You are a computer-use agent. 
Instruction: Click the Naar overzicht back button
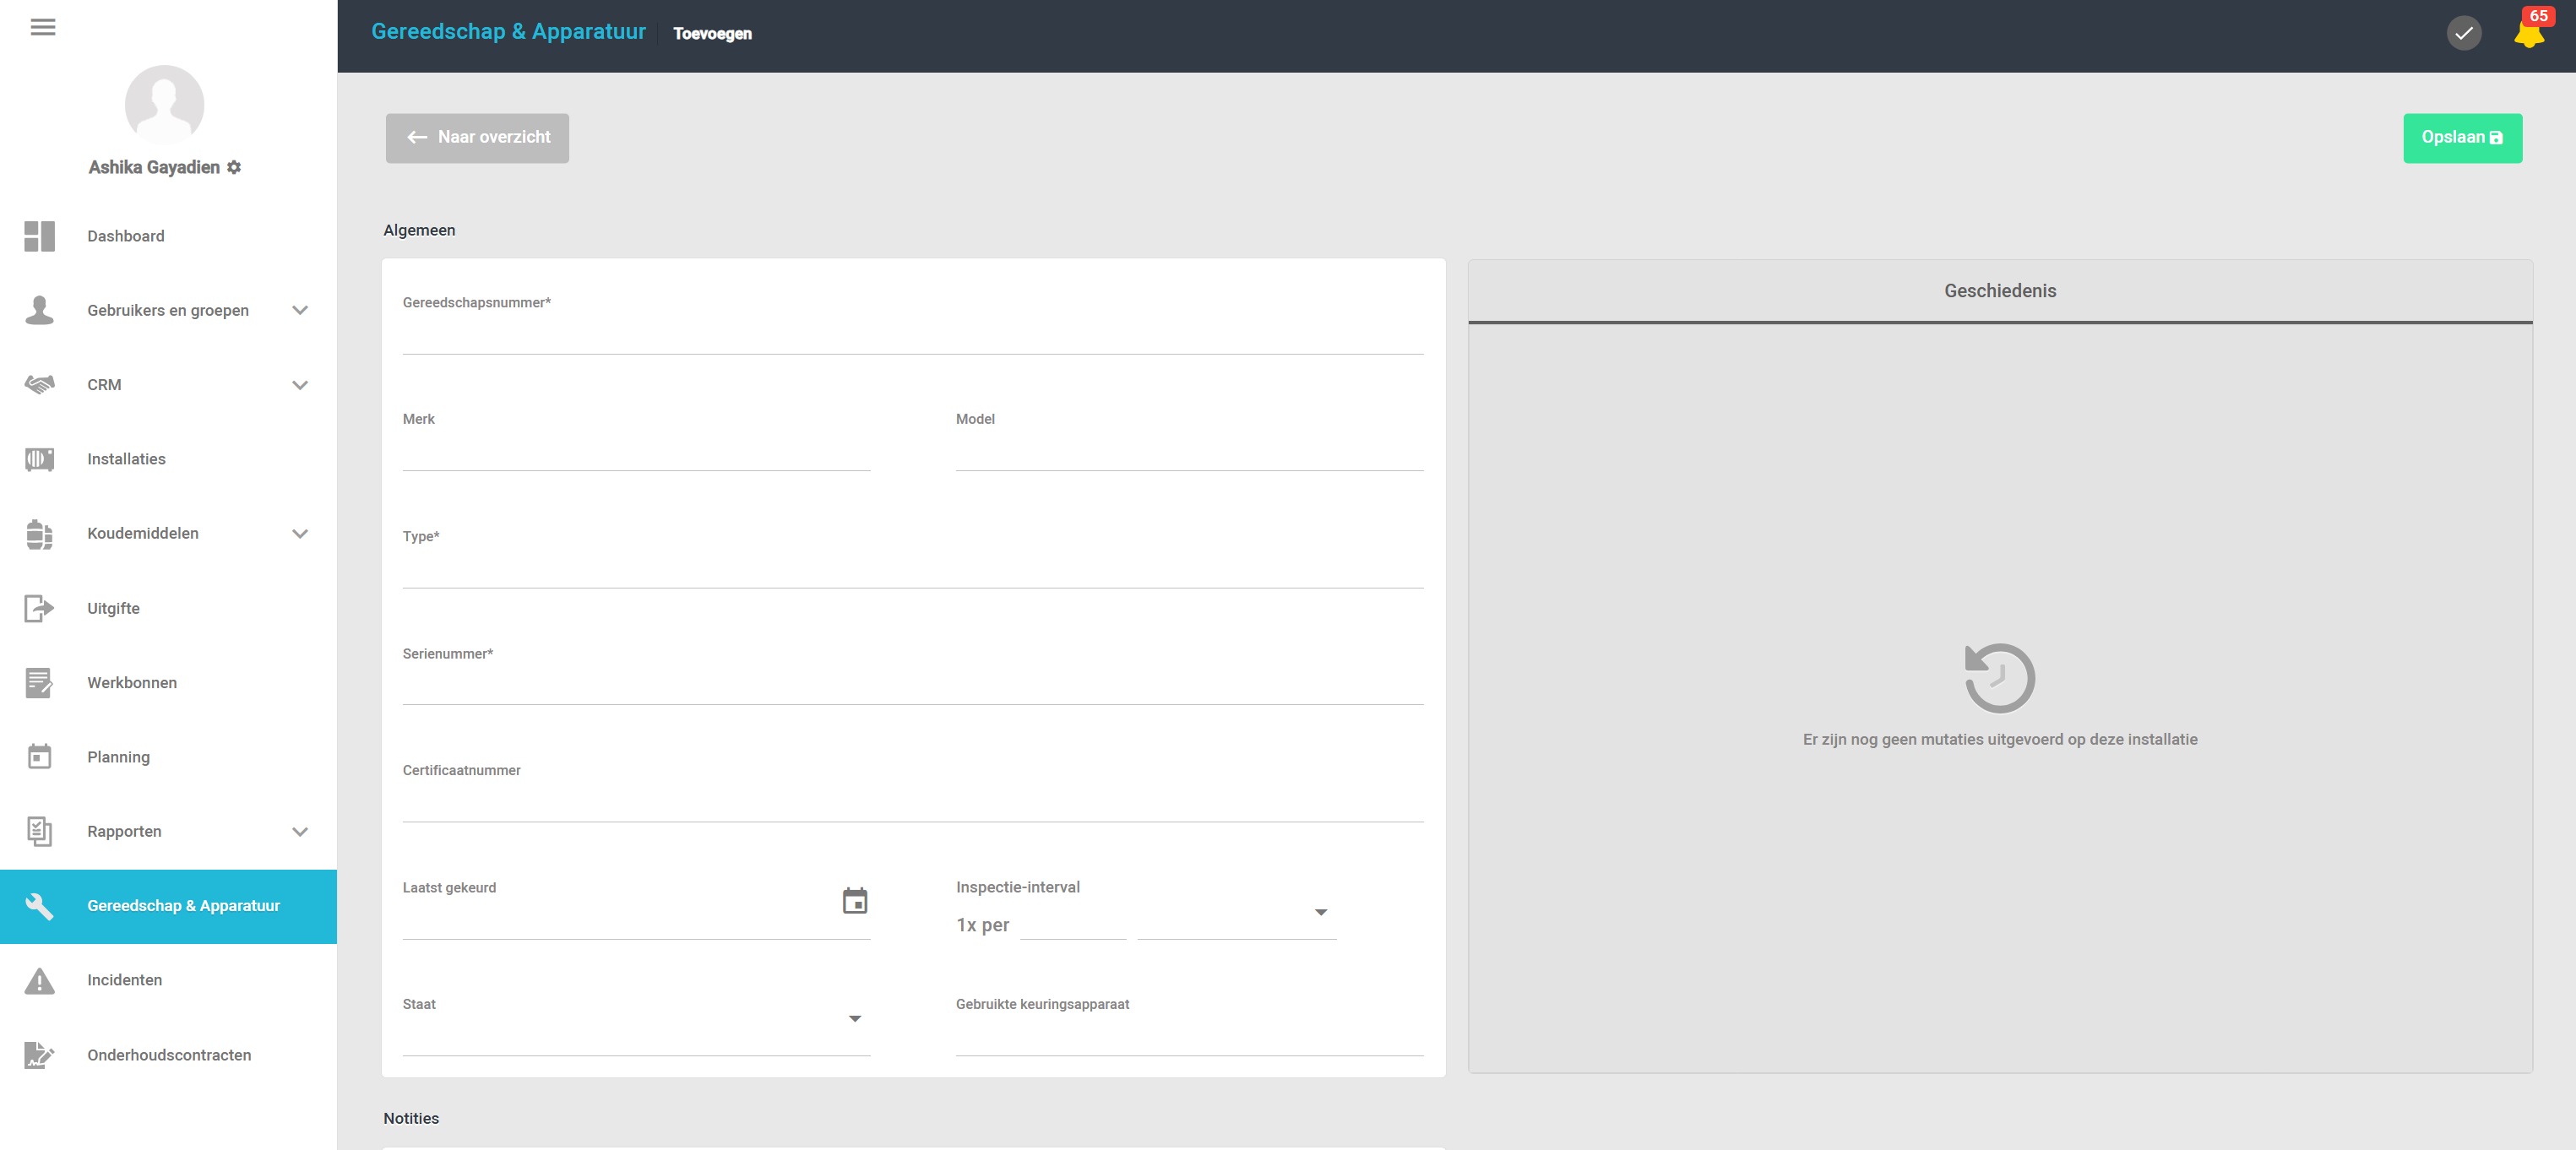coord(477,138)
